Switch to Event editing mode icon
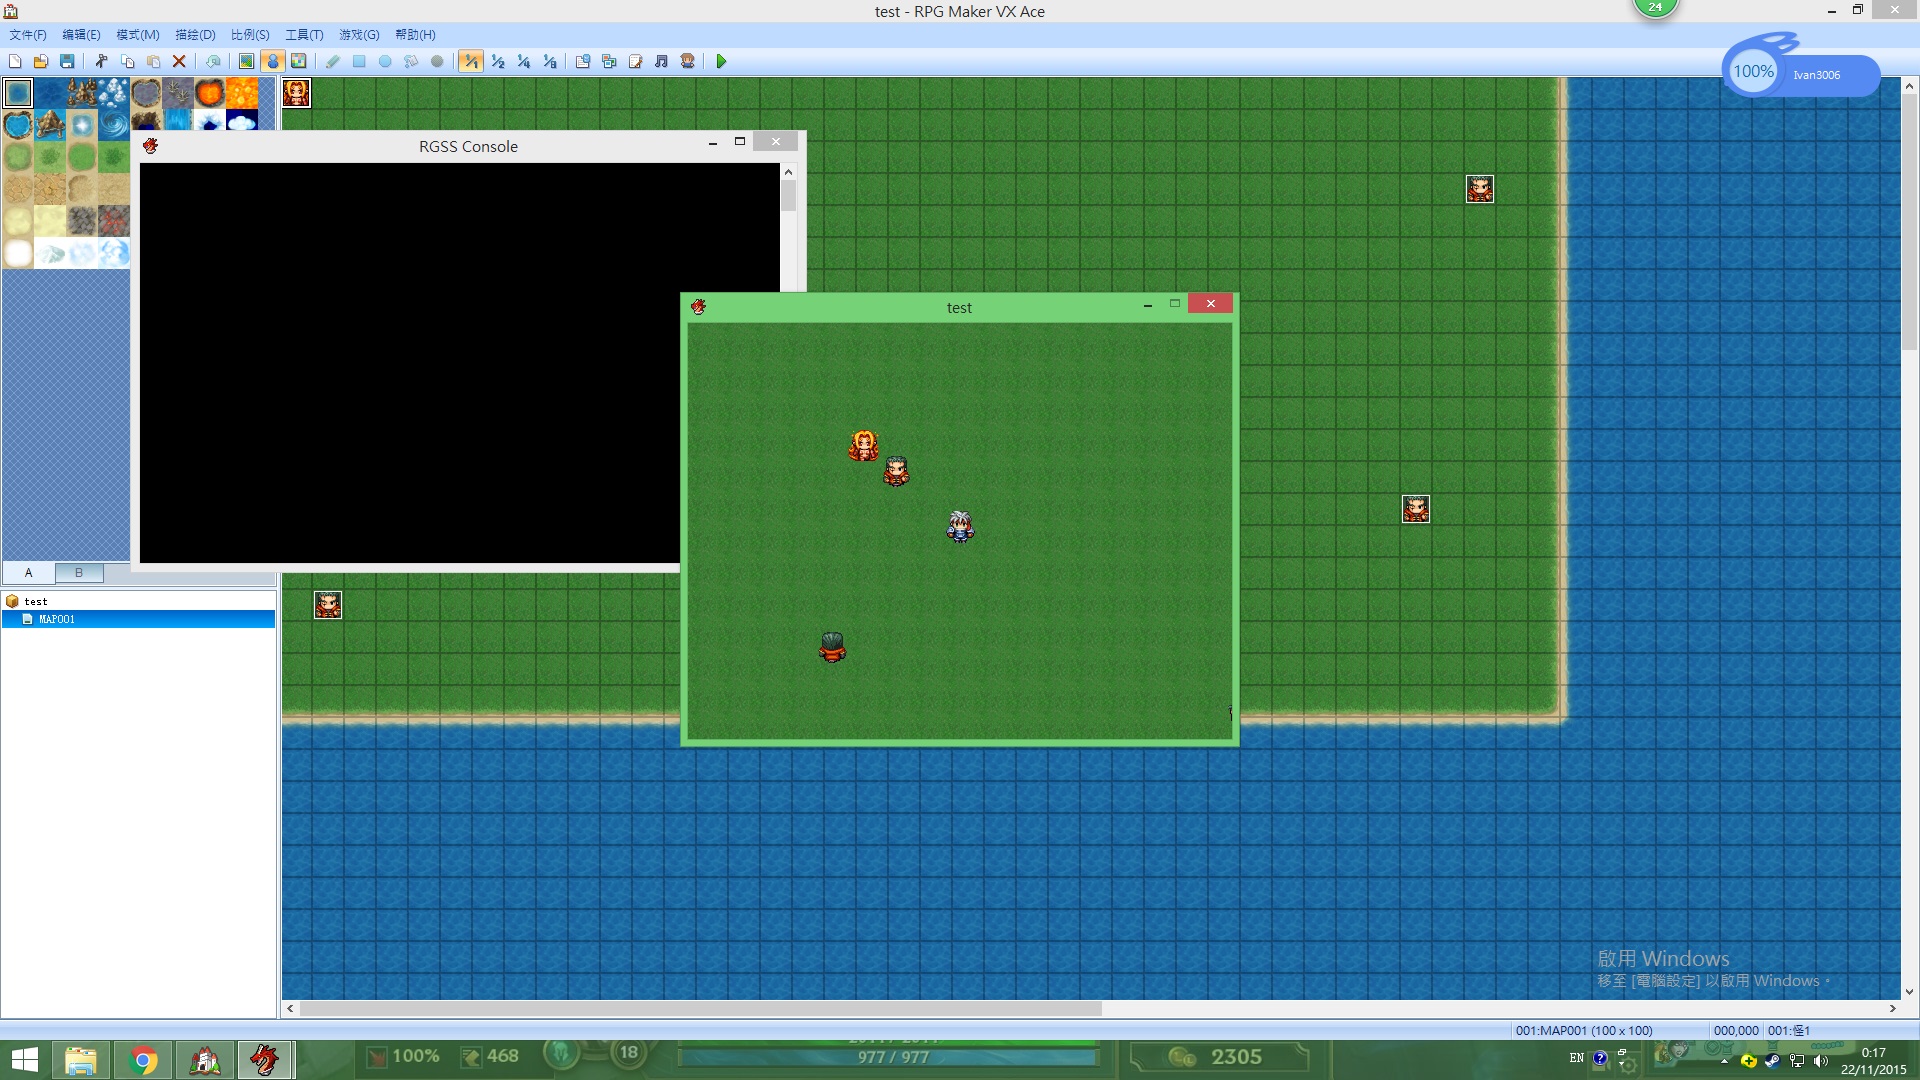Image resolution: width=1920 pixels, height=1080 pixels. coord(272,62)
